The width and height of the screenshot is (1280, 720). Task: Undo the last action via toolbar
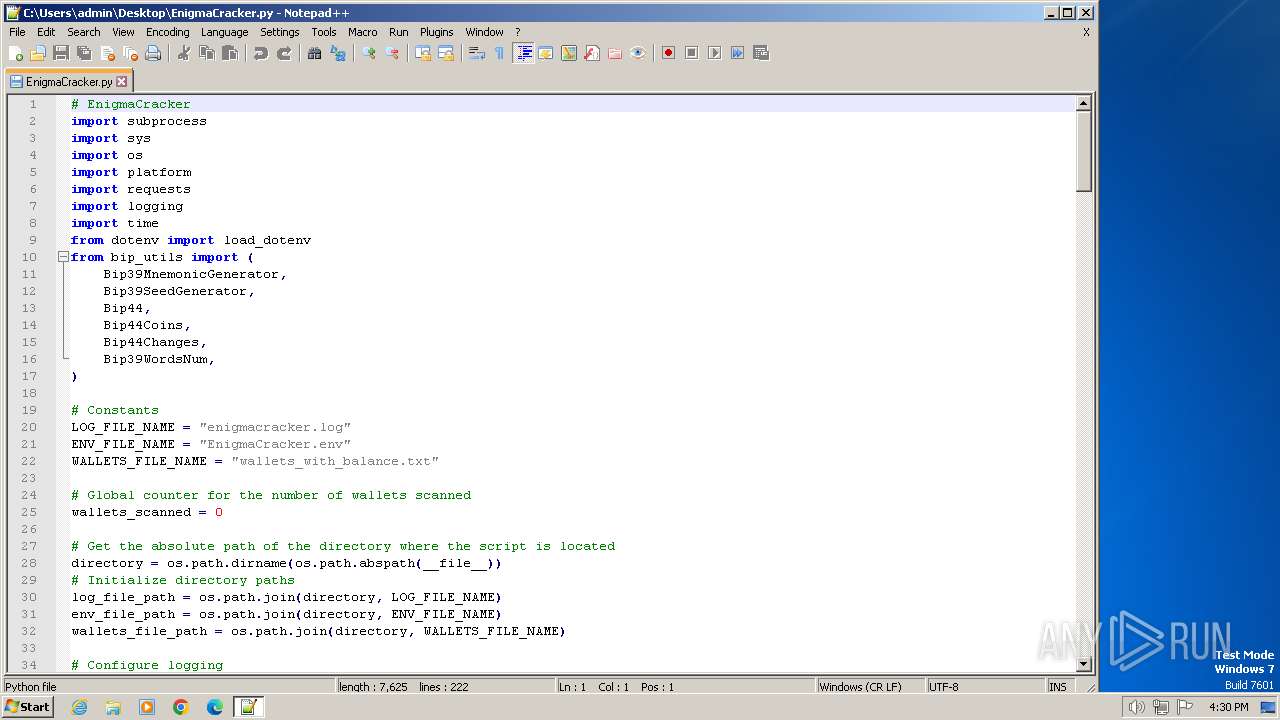click(x=261, y=53)
